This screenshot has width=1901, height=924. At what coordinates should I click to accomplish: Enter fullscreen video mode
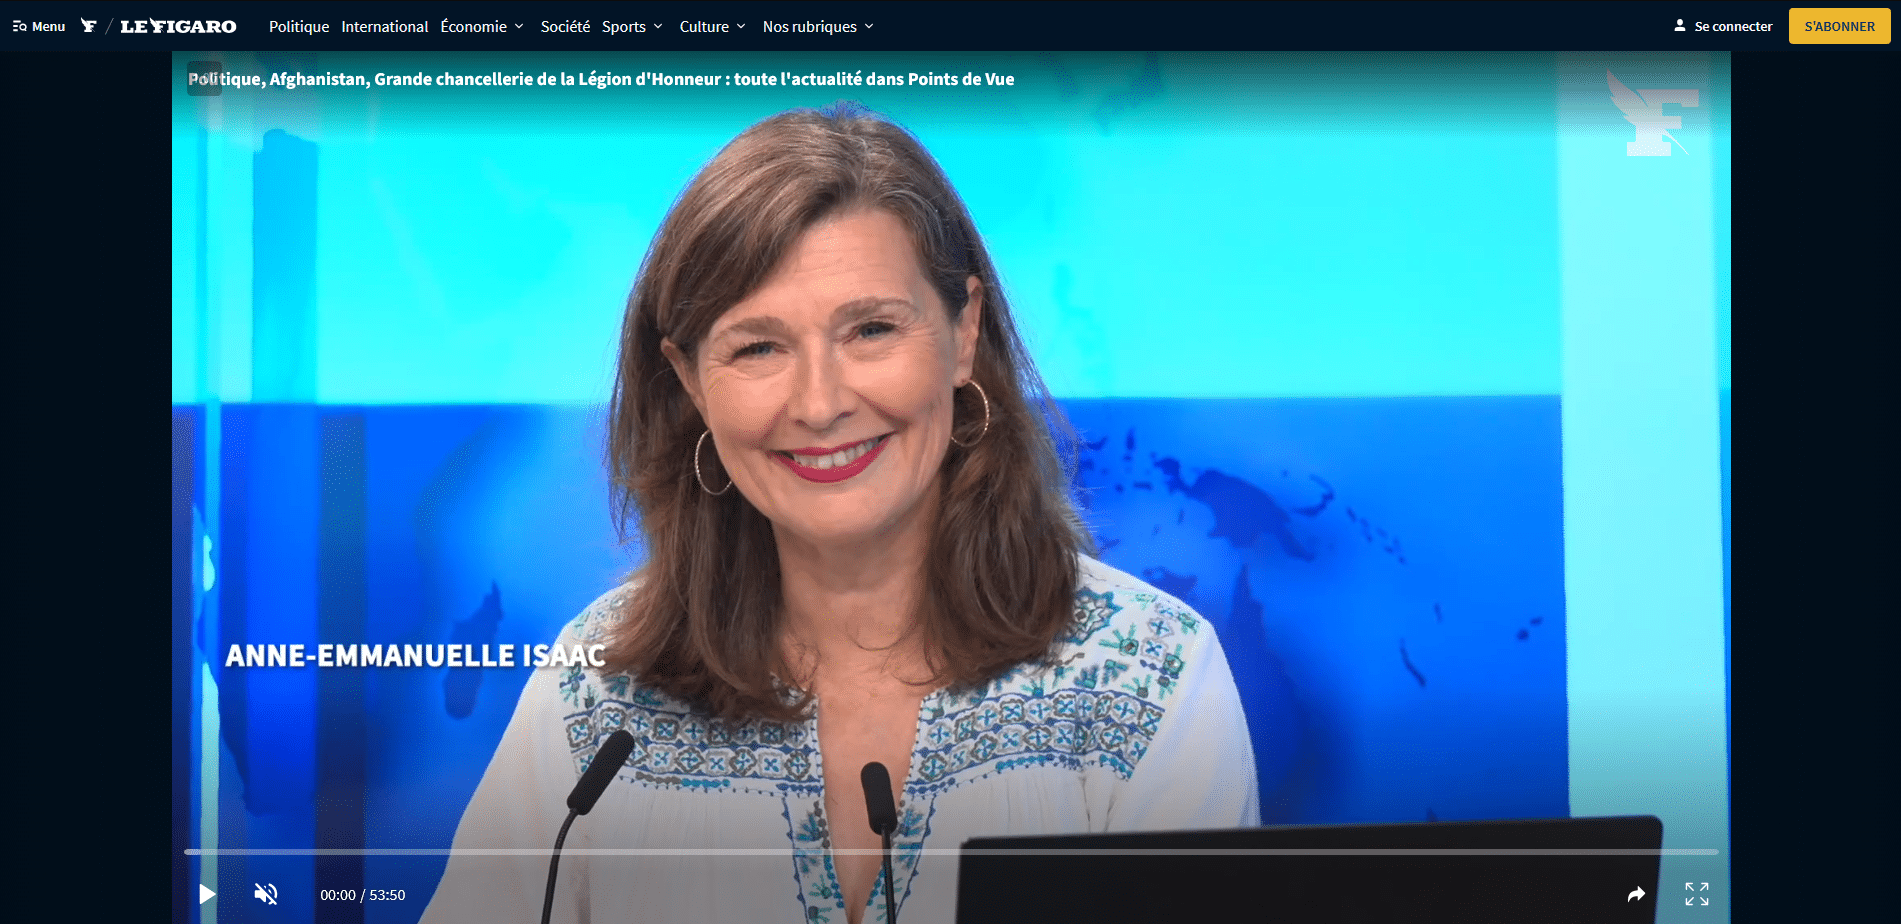tap(1696, 894)
